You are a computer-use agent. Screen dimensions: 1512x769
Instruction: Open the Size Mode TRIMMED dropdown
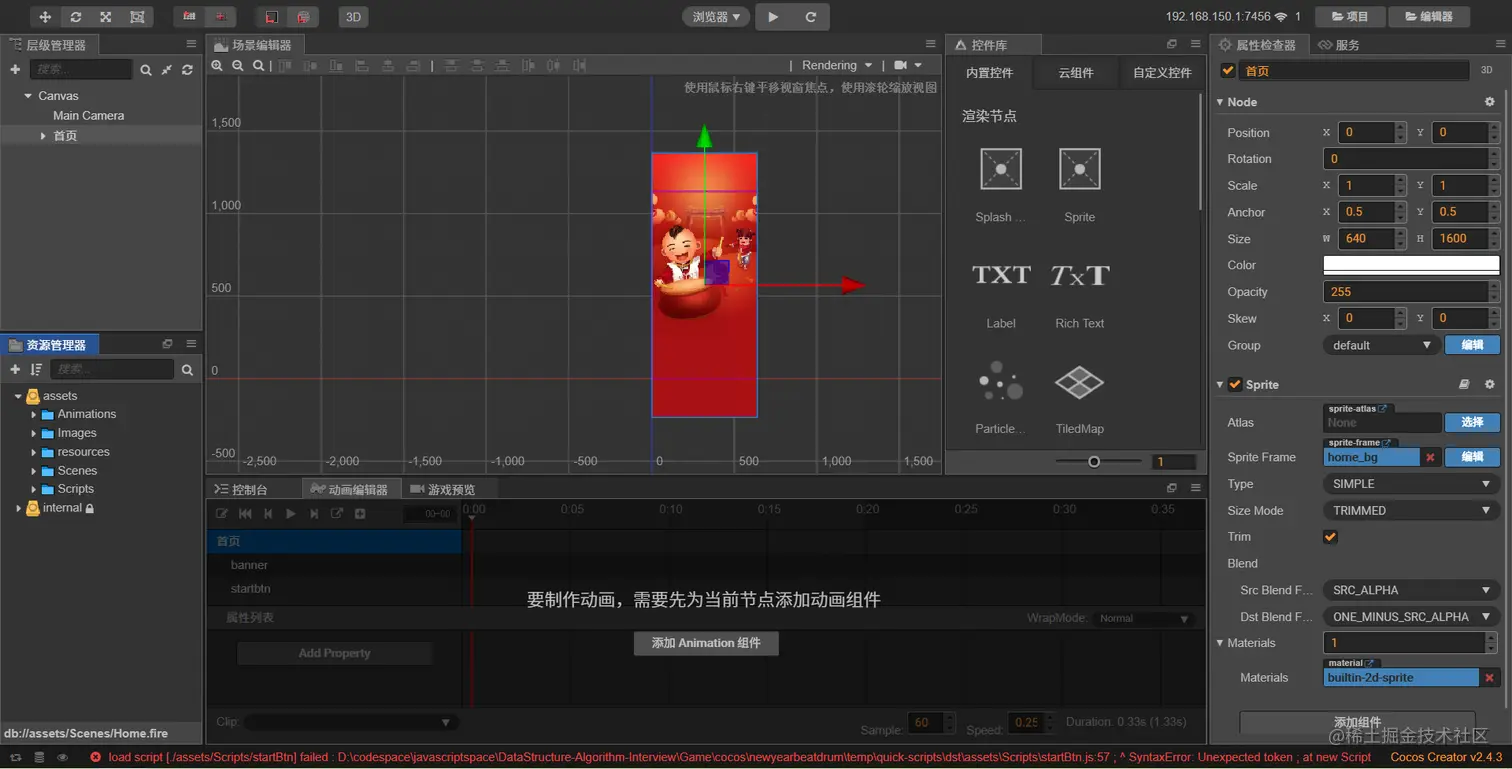tap(1410, 511)
